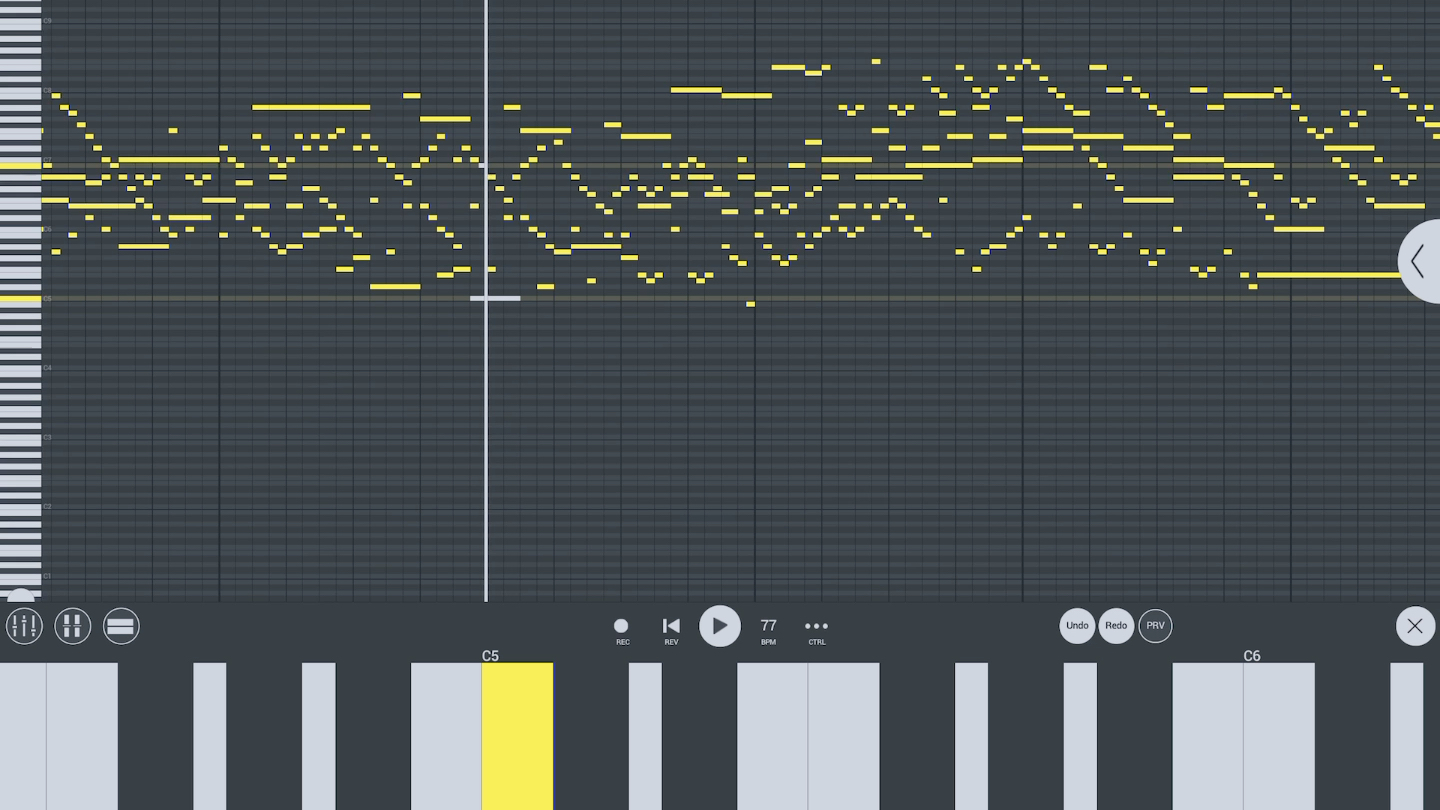Select the highlighted C7 key on the vertical keyboard

click(20, 165)
